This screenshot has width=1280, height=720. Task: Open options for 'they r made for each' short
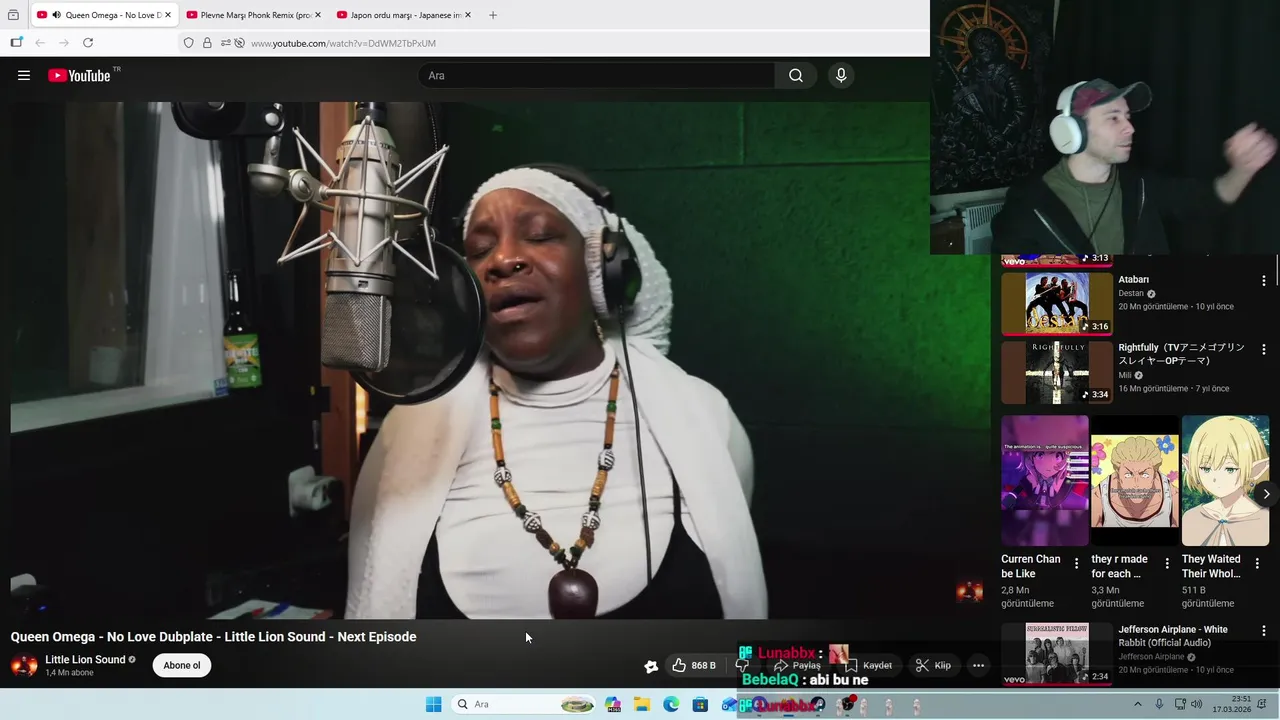coord(1167,564)
